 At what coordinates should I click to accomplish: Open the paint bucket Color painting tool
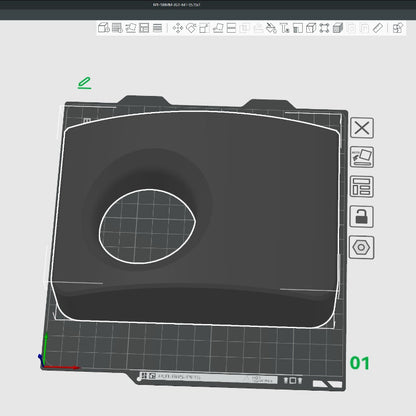271,28
